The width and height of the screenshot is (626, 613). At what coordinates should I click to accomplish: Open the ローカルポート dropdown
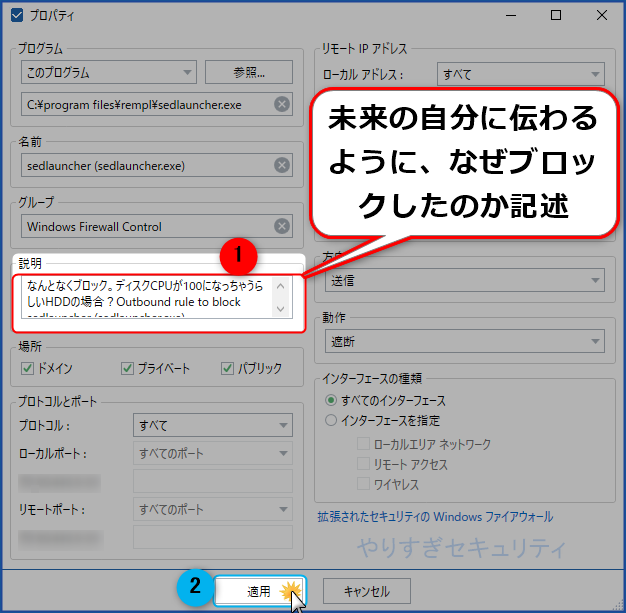point(213,453)
